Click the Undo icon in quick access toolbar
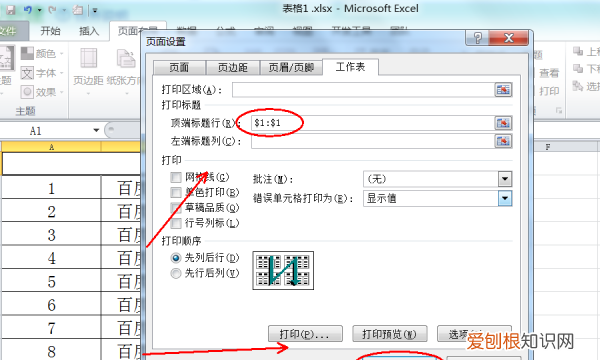Image resolution: width=600 pixels, height=360 pixels. 28,10
